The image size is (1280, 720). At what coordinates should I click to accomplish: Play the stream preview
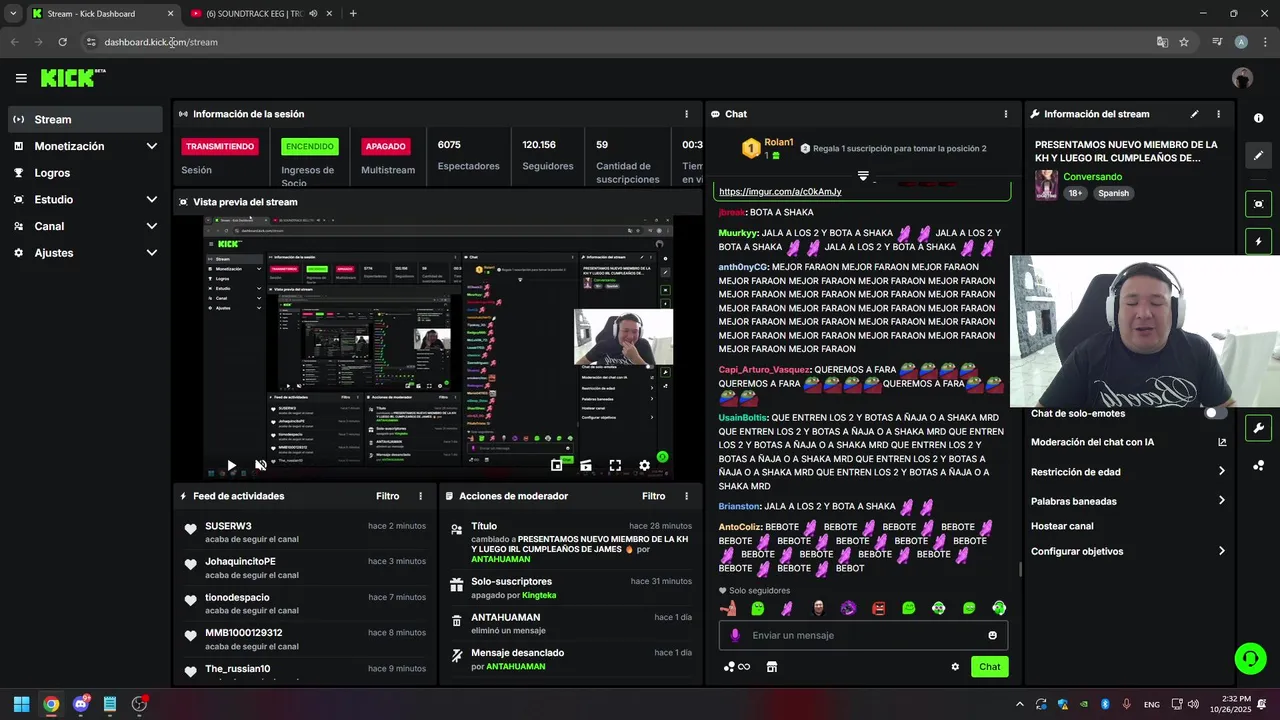click(x=231, y=465)
